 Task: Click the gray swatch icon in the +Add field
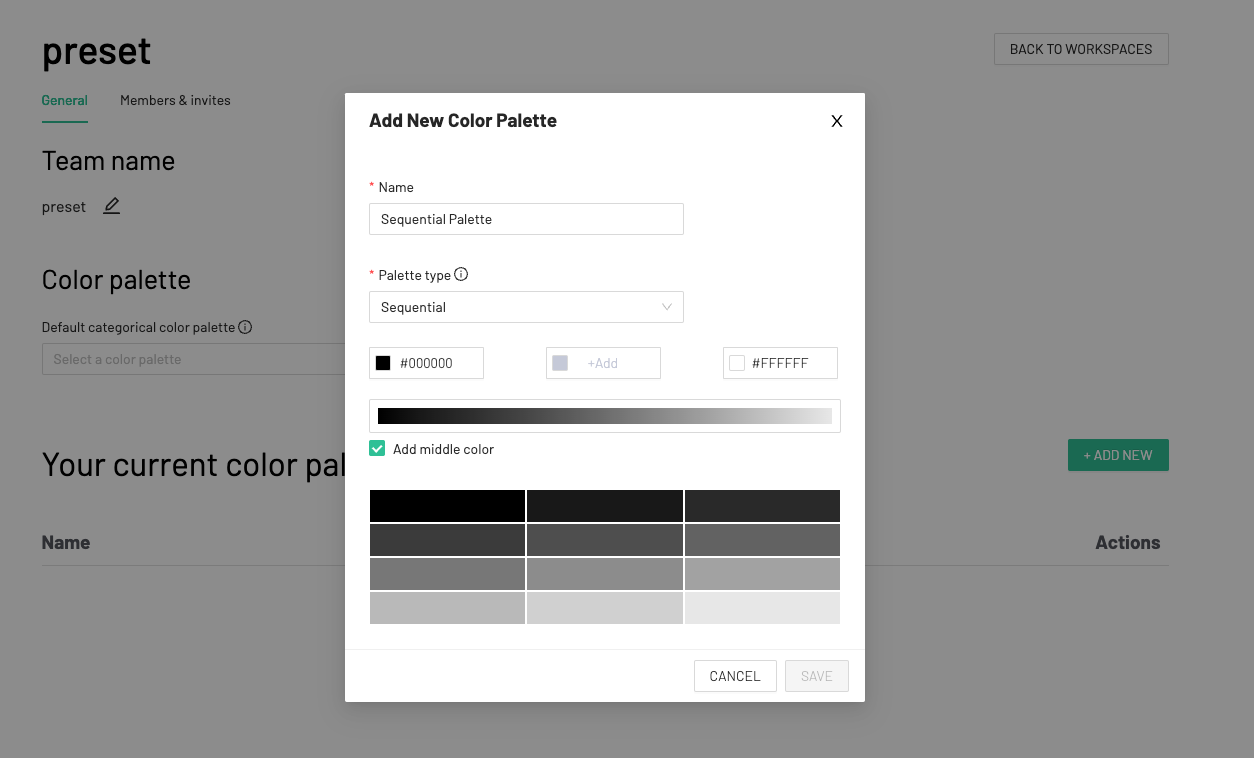tap(560, 362)
